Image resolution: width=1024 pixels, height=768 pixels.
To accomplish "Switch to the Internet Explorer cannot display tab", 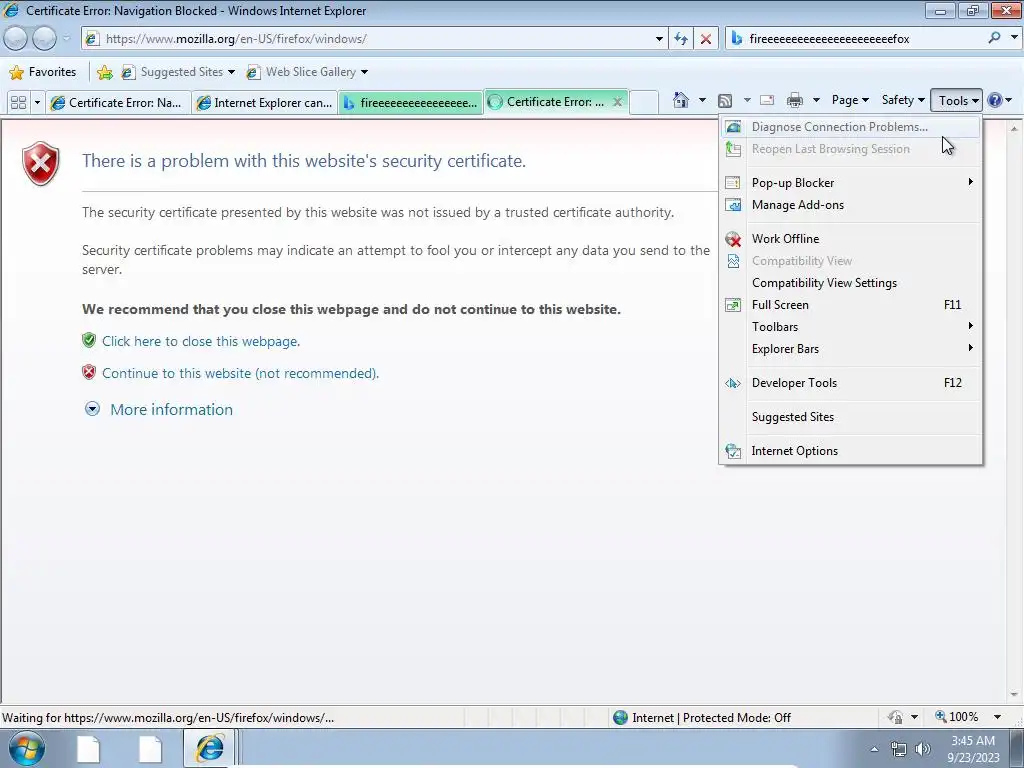I will pyautogui.click(x=264, y=103).
